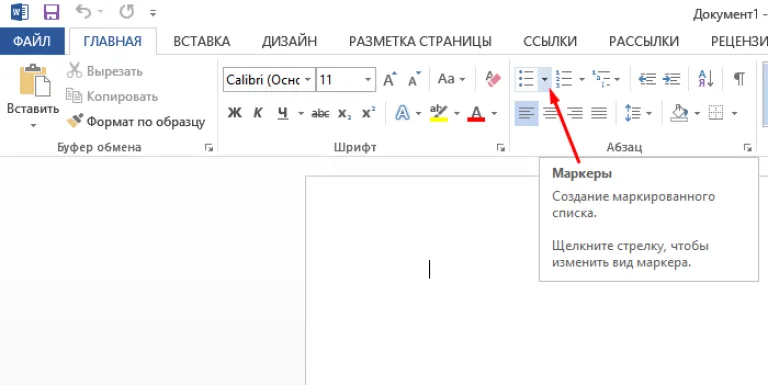Align text left
Screen dimensions: 768x385
[527, 114]
